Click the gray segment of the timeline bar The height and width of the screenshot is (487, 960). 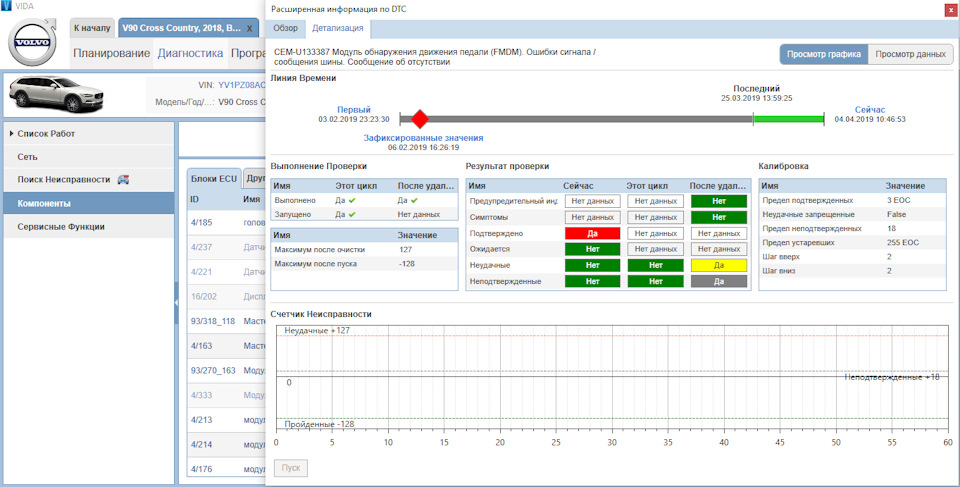[576, 119]
